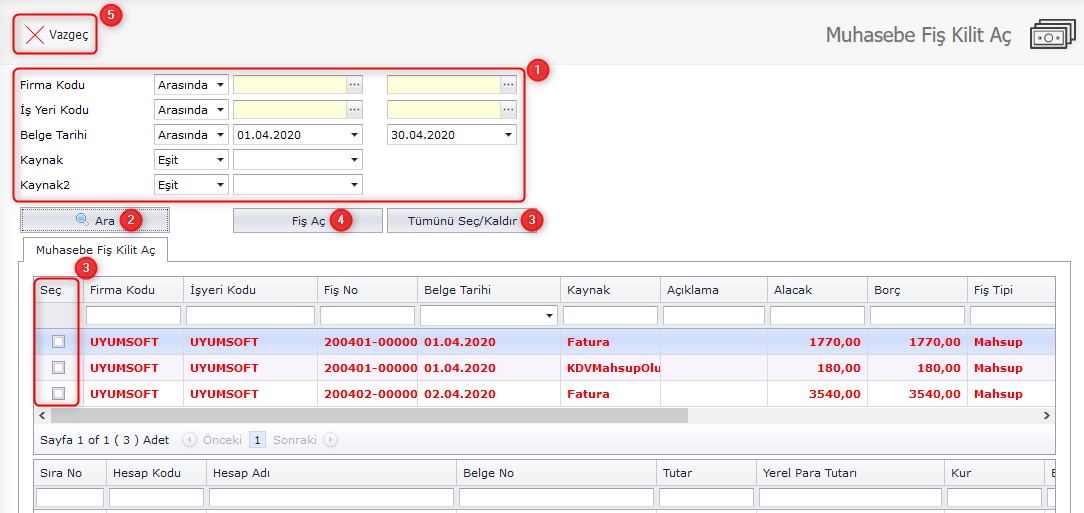Click Tümünü Seç/Kaldır button
Viewport: 1084px width, 513px height.
[462, 220]
